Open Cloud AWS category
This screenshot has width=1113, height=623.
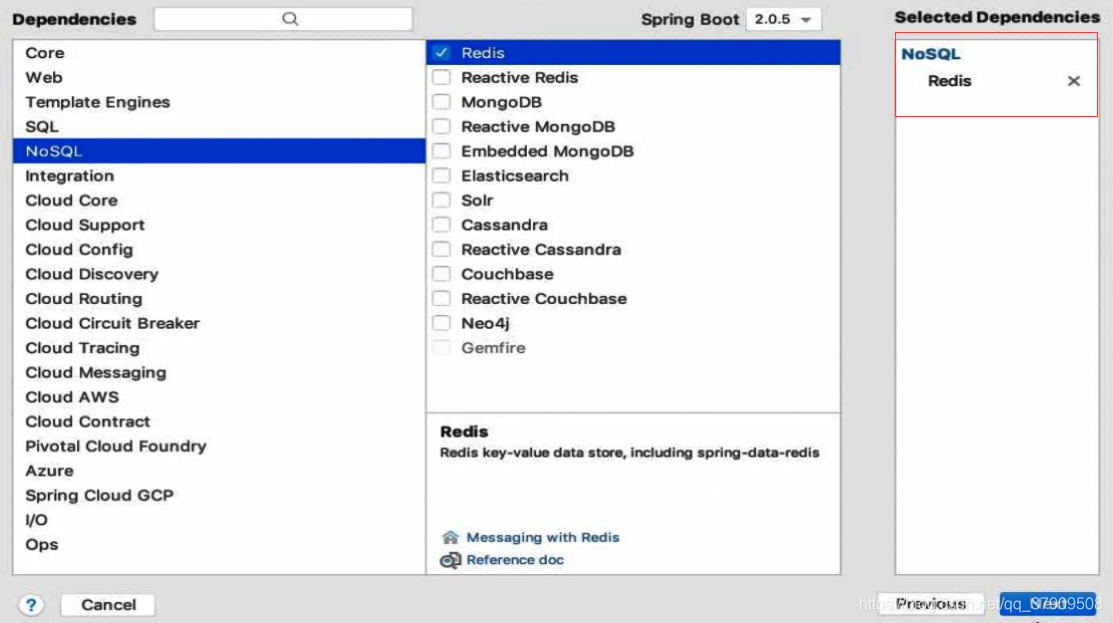pos(219,397)
